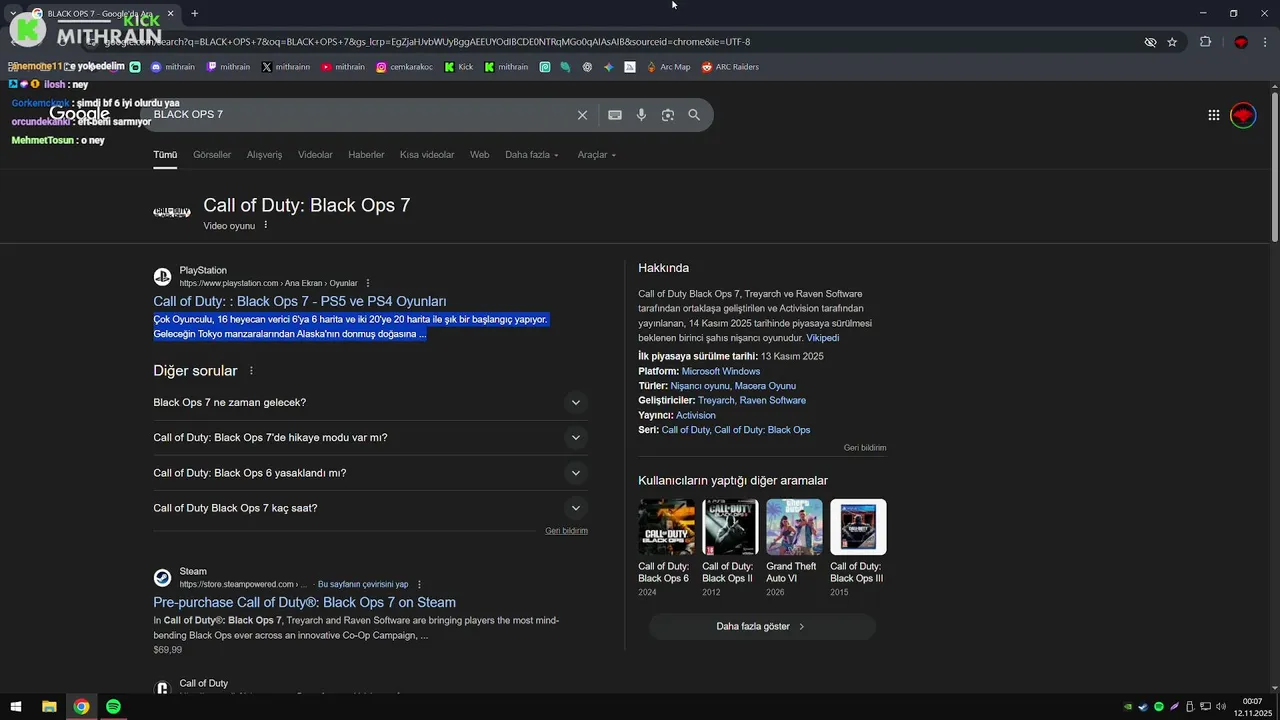This screenshot has height=720, width=1280.
Task: Switch to the 'Görseller' tab
Action: [212, 155]
